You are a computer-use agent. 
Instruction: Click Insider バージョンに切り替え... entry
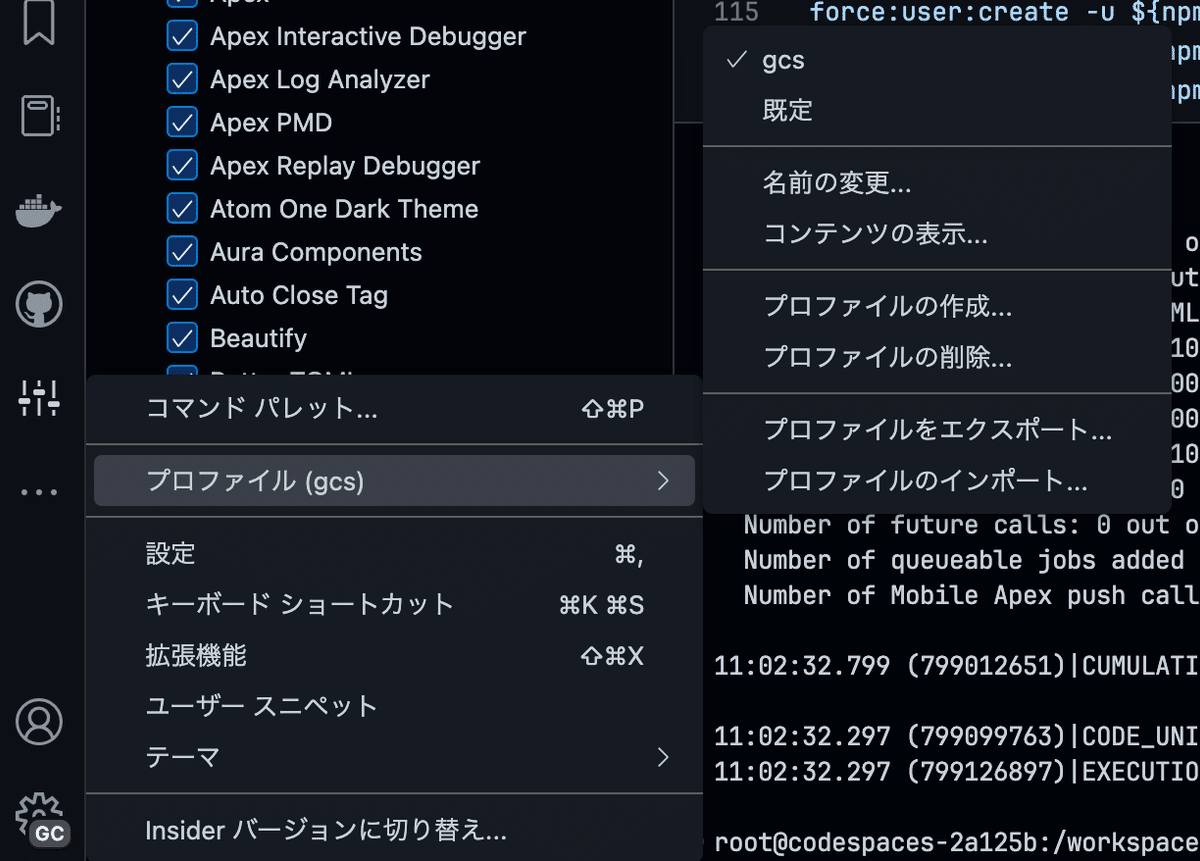tap(394, 830)
